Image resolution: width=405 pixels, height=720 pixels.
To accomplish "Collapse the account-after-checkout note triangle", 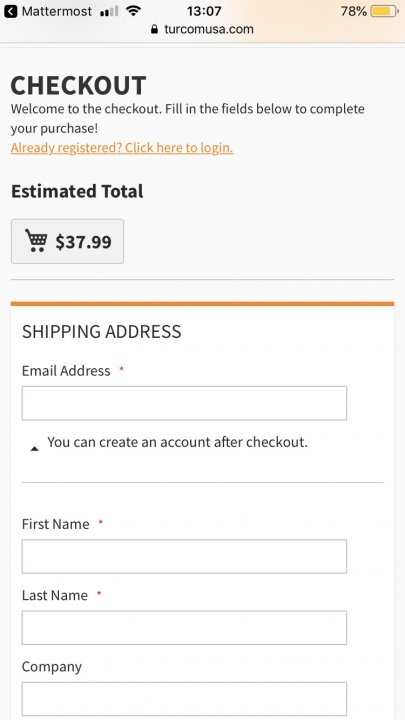I will (34, 449).
